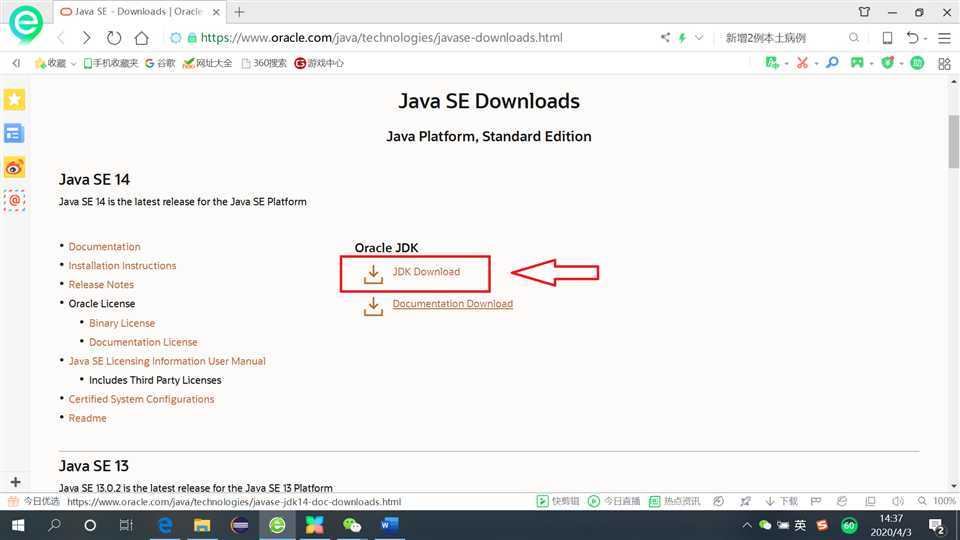Open WeChat from the taskbar
This screenshot has height=540, width=960.
click(351, 525)
